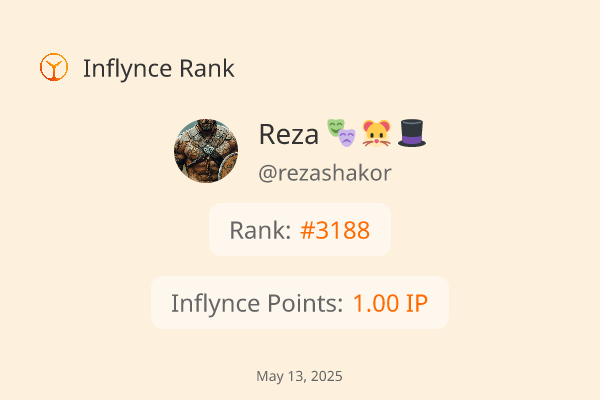Open Reza's round warrior profile avatar
The image size is (600, 400).
tap(206, 151)
